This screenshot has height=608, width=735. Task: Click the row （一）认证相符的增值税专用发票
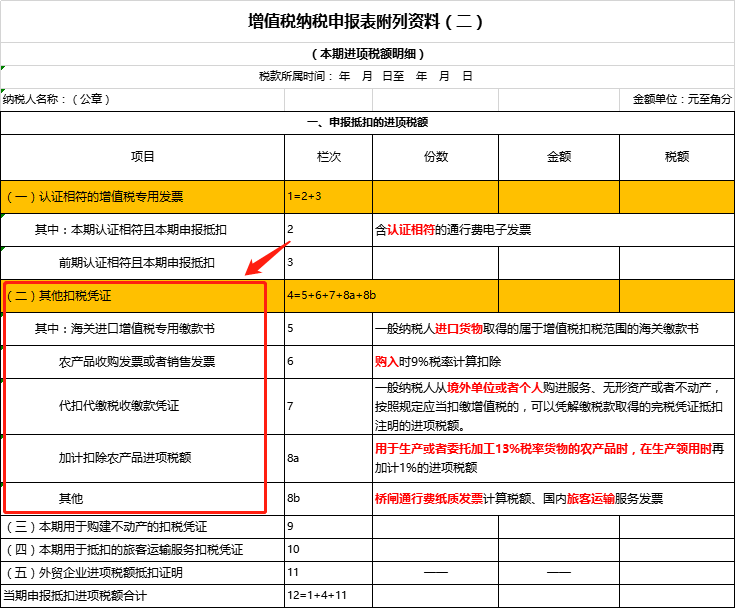(142, 197)
